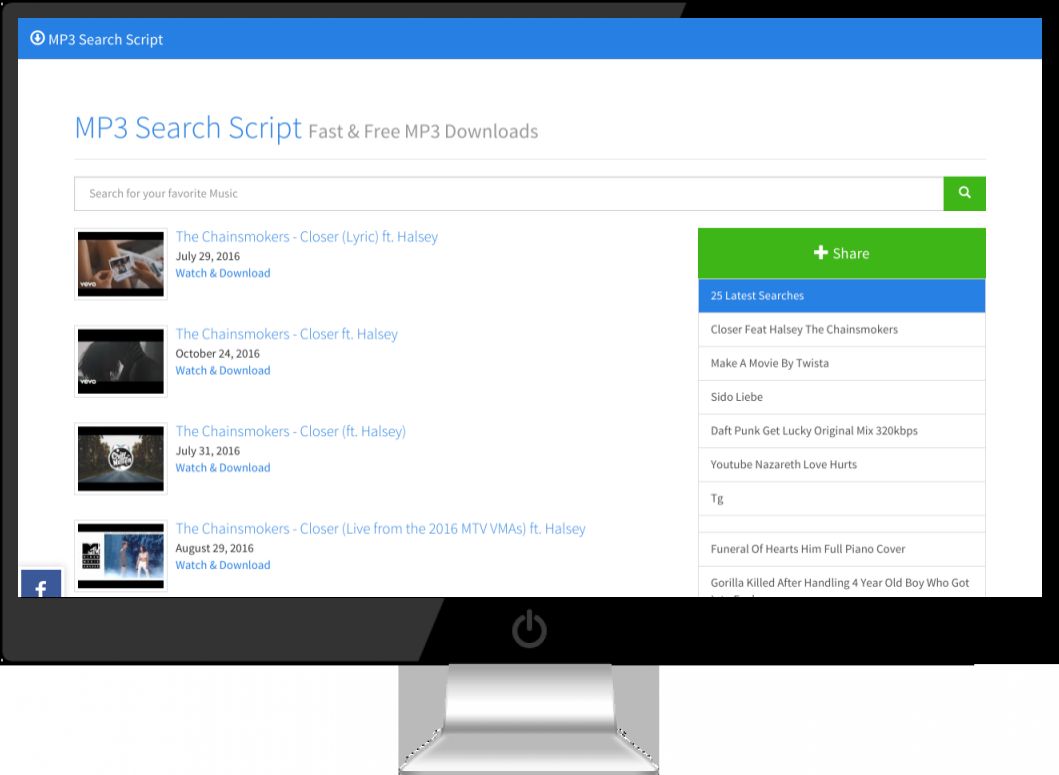
Task: Open the Sido Liebe recent search
Action: pyautogui.click(x=738, y=397)
